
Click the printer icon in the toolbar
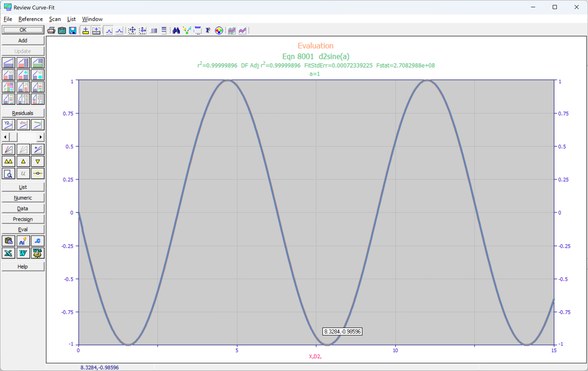(51, 30)
